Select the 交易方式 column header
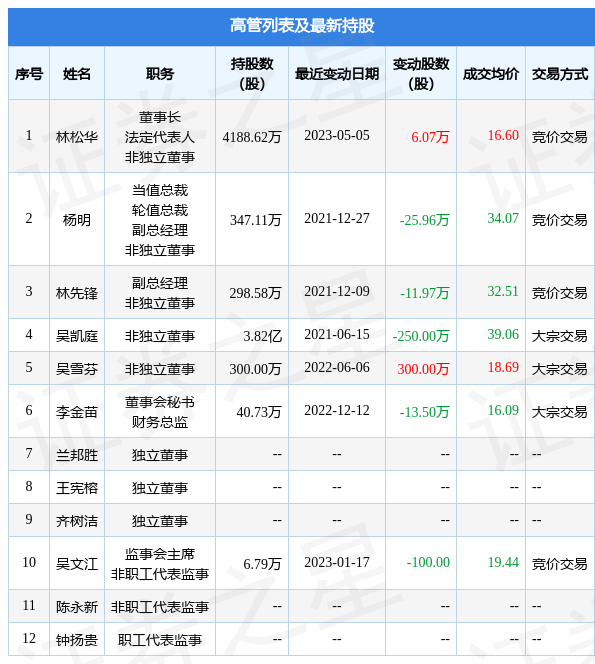This screenshot has width=595, height=664. pos(559,74)
